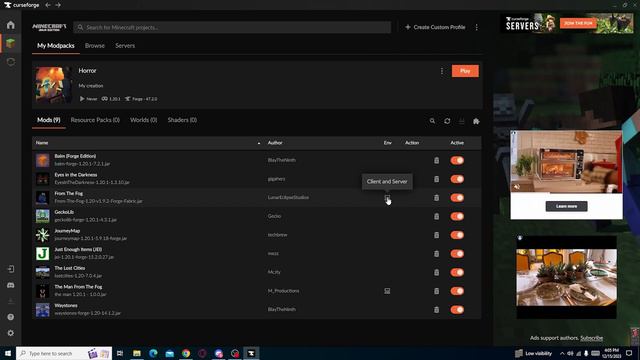Viewport: 640px width, 360px height.
Task: Click the Subscribe link
Action: [591, 338]
